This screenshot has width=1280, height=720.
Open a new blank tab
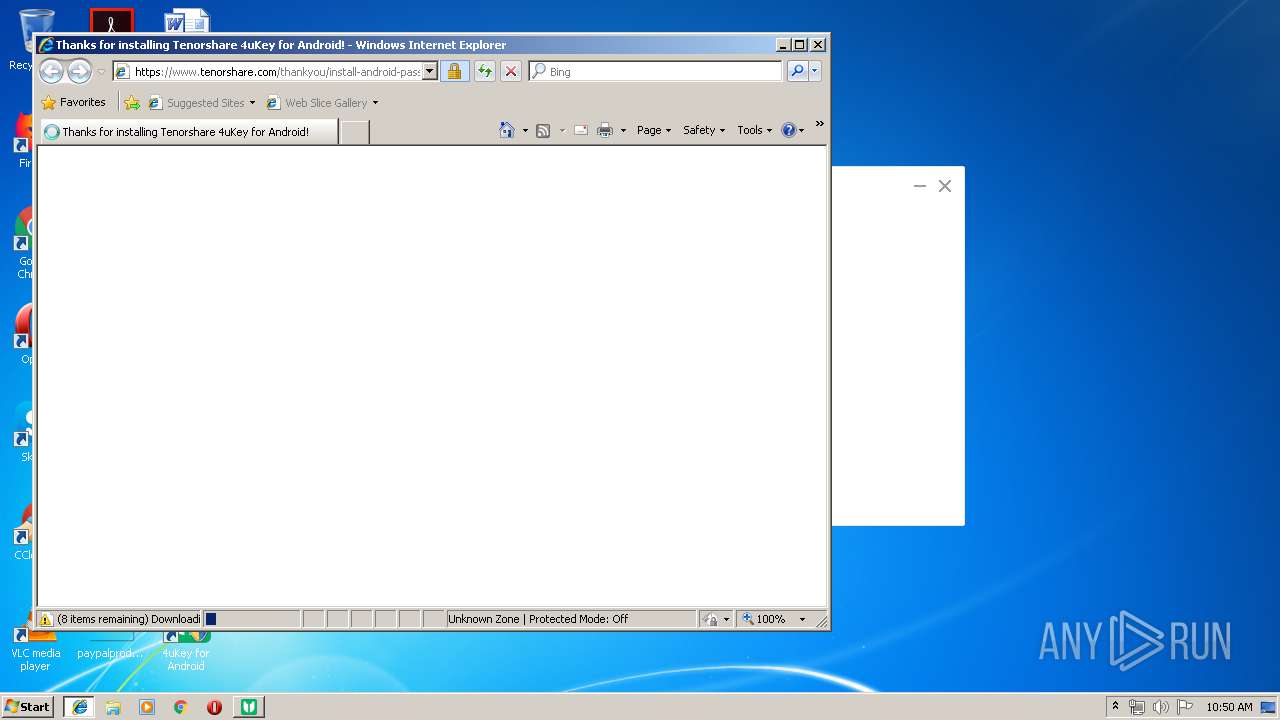(x=354, y=132)
